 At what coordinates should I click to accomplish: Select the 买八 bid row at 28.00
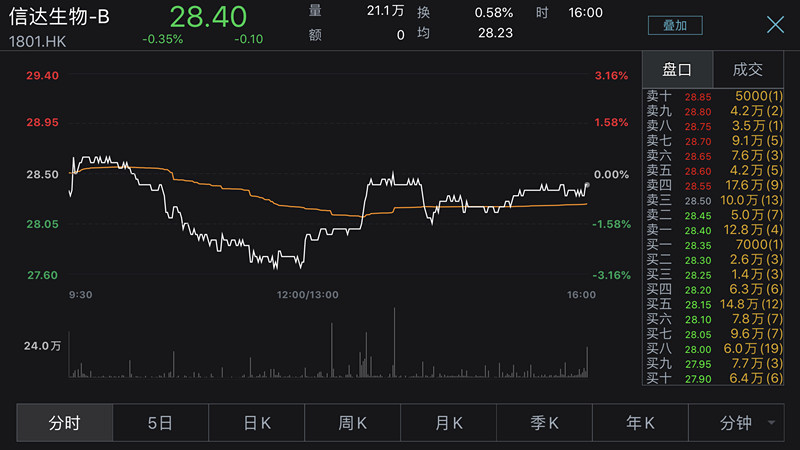(714, 349)
